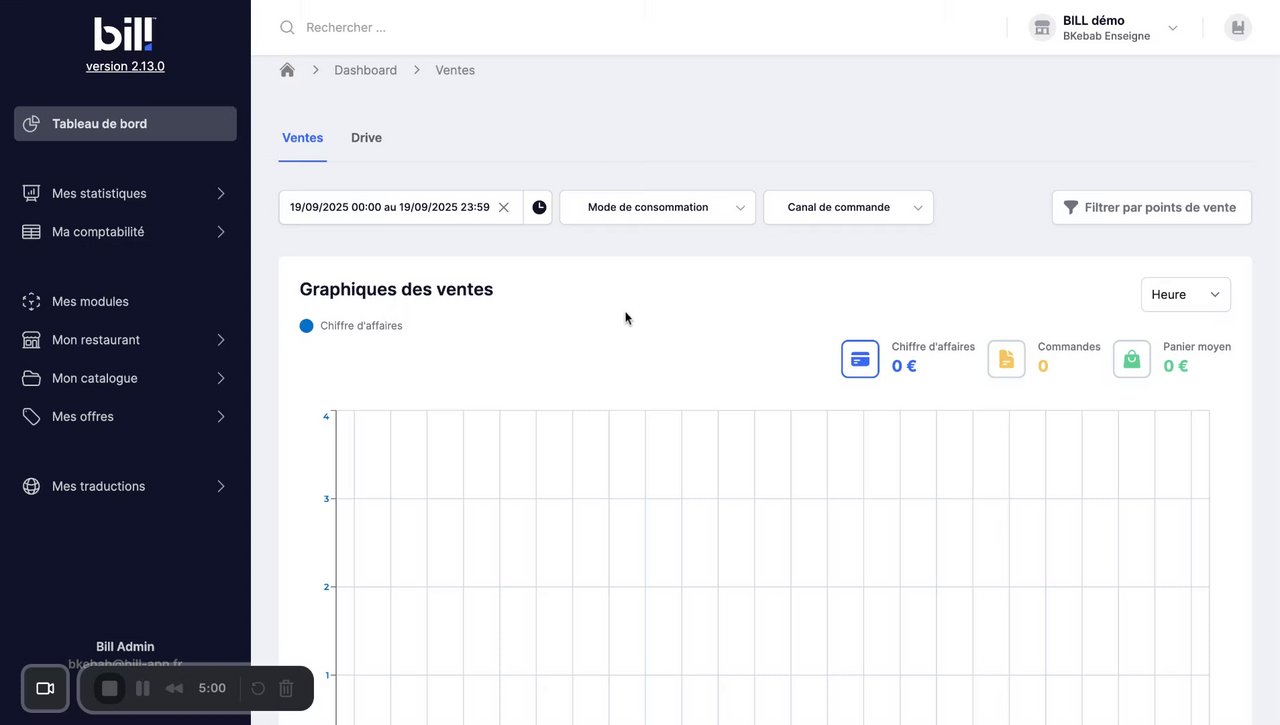The image size is (1280, 725).
Task: Toggle Chiffre d'affaires legend series
Action: (351, 326)
